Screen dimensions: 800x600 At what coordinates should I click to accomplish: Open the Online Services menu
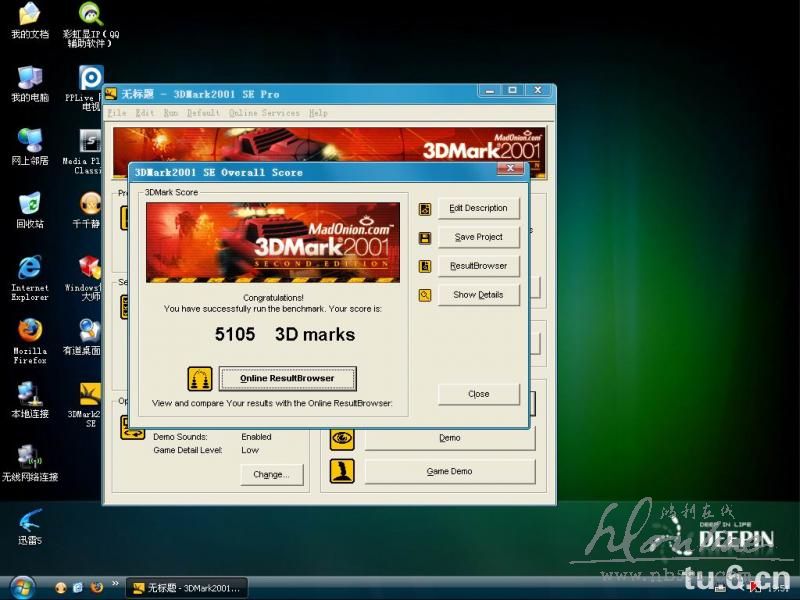point(264,113)
